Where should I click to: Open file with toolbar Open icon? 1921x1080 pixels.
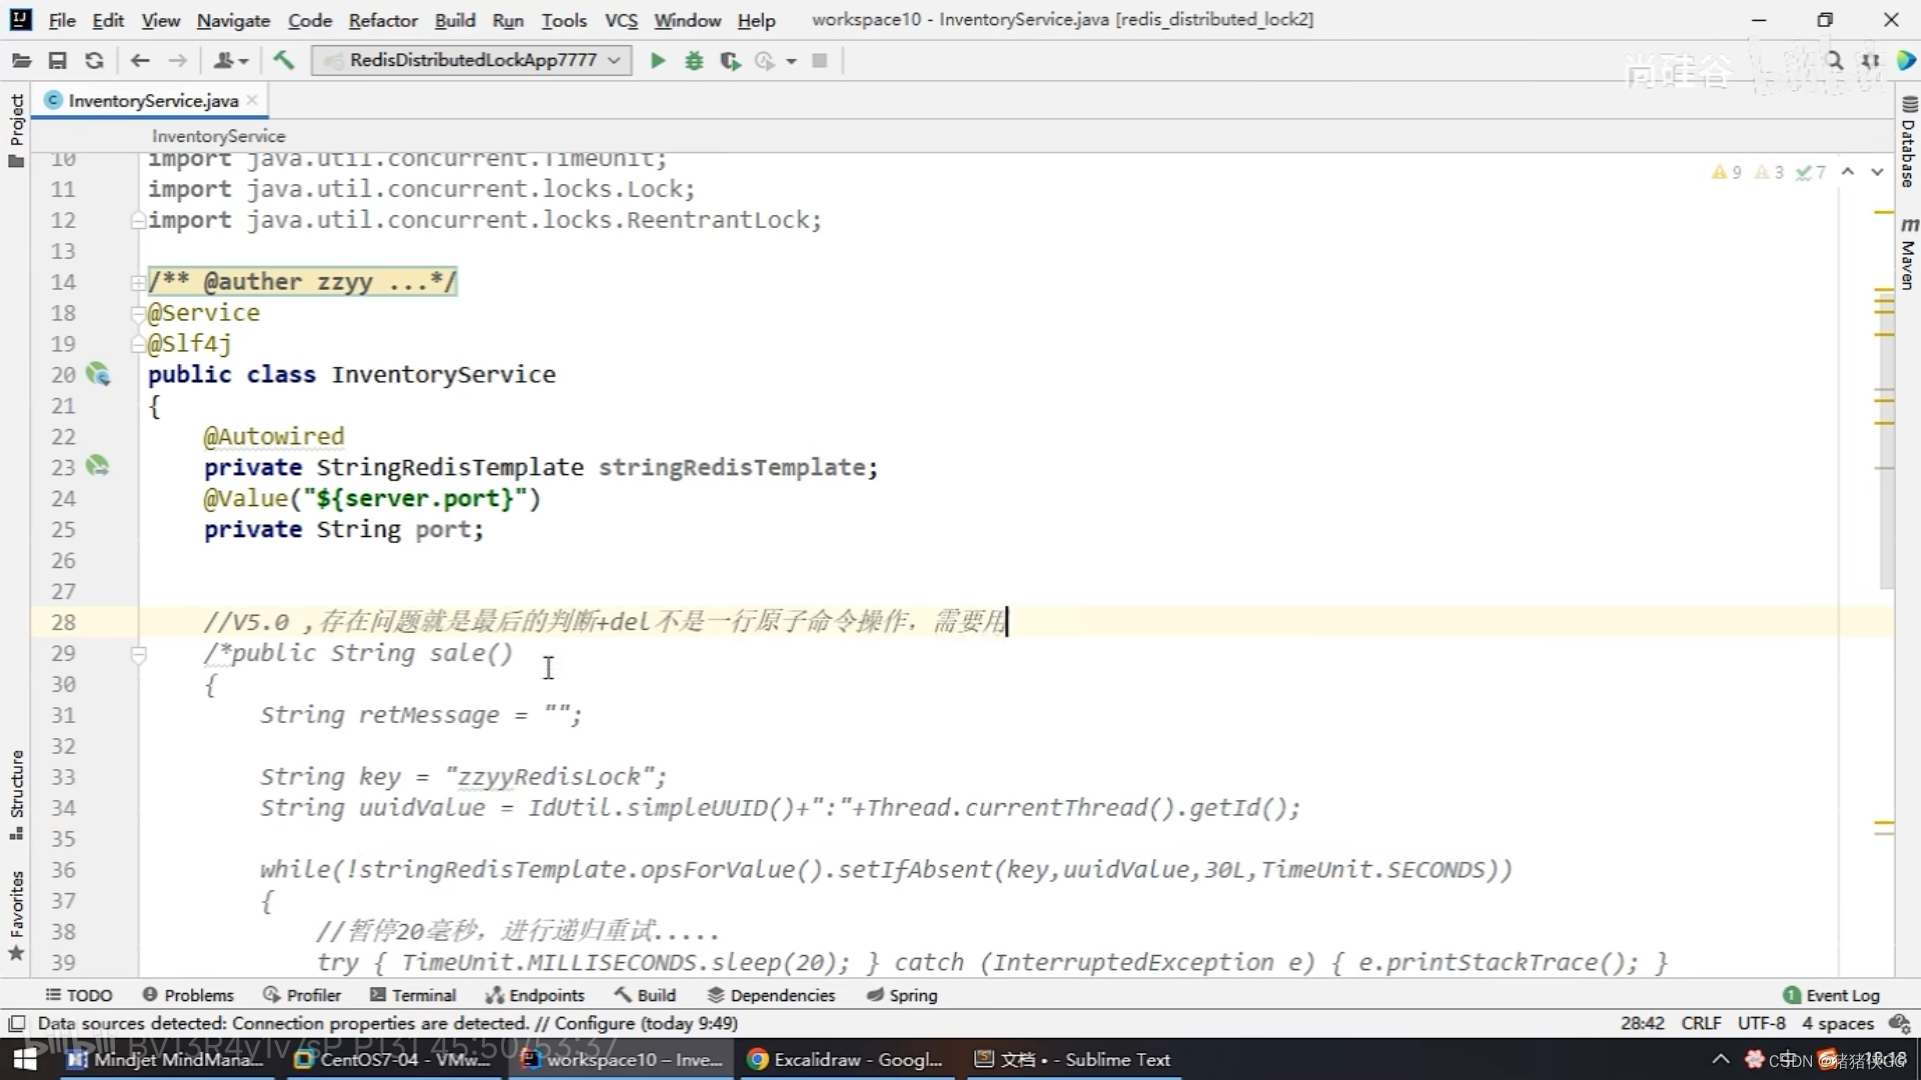coord(21,61)
